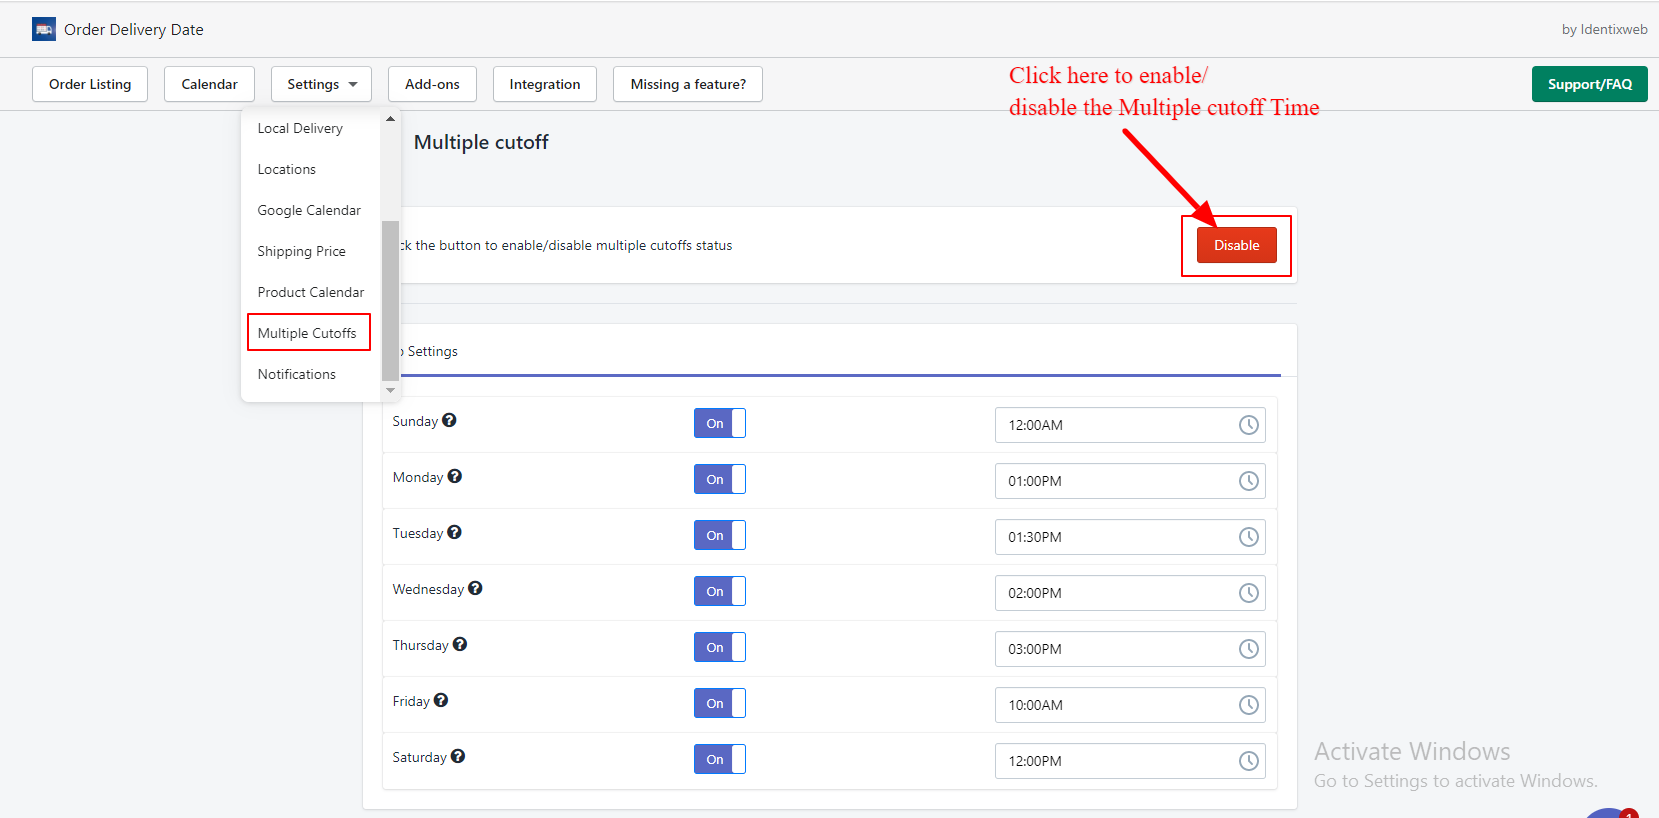This screenshot has height=818, width=1659.
Task: Select Product Calendar menu entry
Action: point(311,292)
